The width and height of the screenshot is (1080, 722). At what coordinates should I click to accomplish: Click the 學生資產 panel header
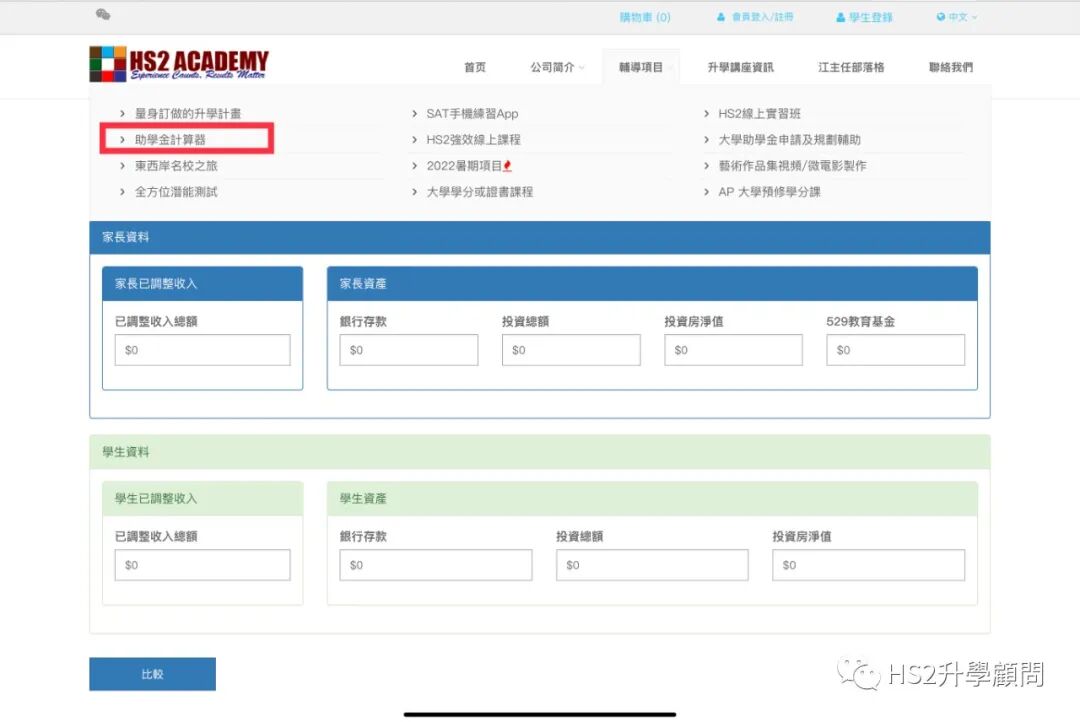pos(652,499)
